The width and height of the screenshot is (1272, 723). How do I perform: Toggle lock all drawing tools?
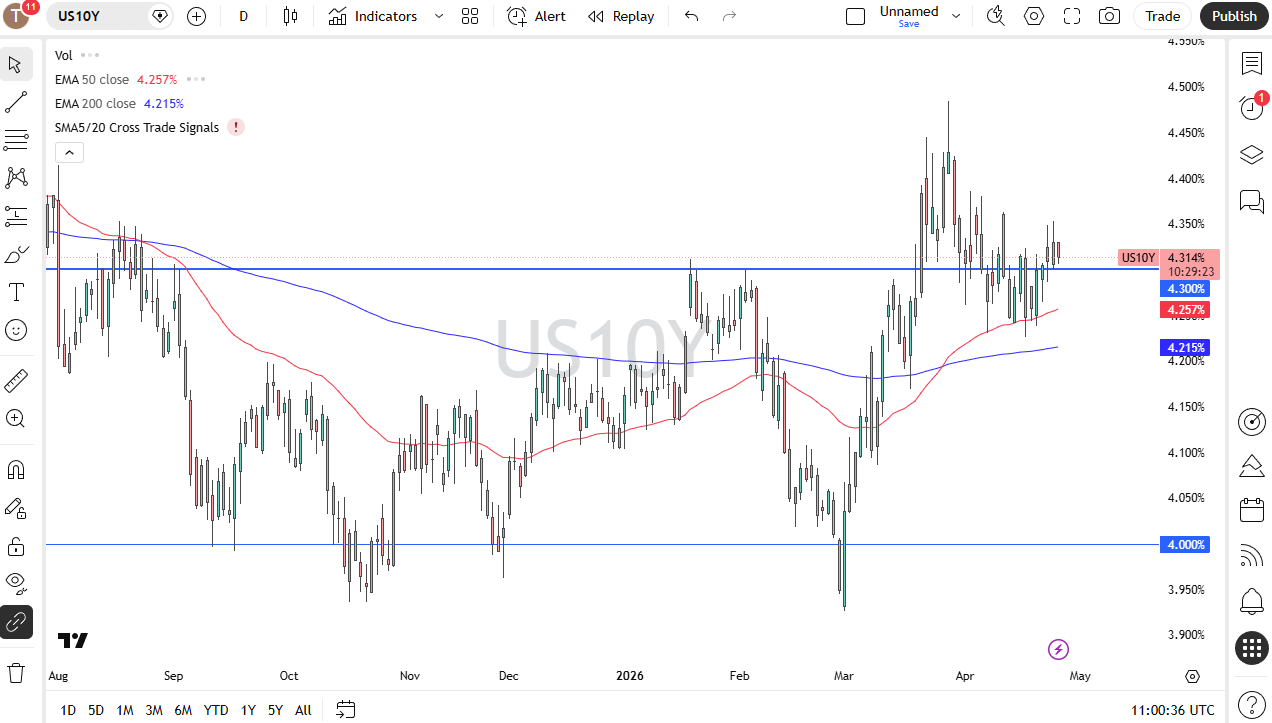pos(16,546)
